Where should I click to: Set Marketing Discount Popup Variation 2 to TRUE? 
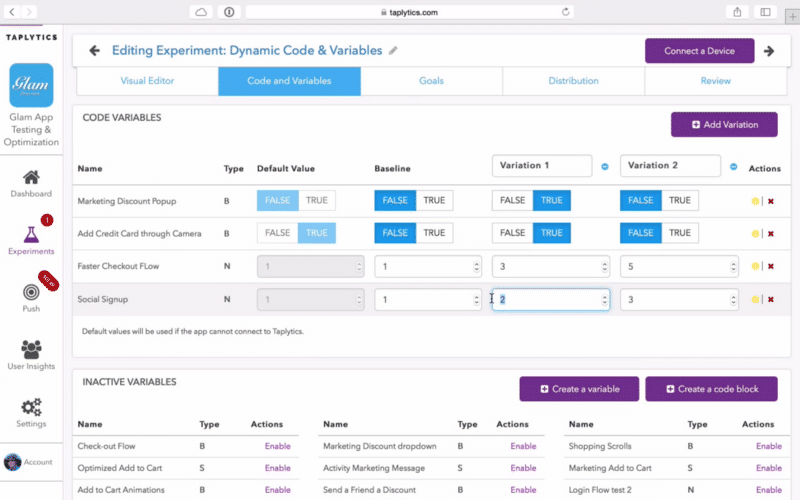point(680,201)
